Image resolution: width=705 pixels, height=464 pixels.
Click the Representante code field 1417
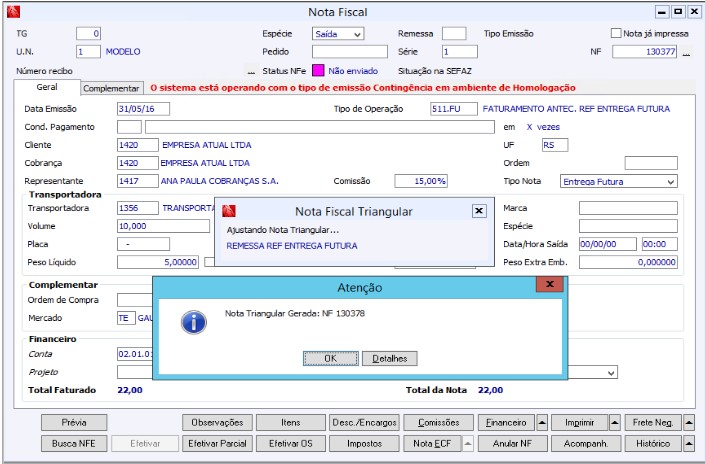pos(138,181)
